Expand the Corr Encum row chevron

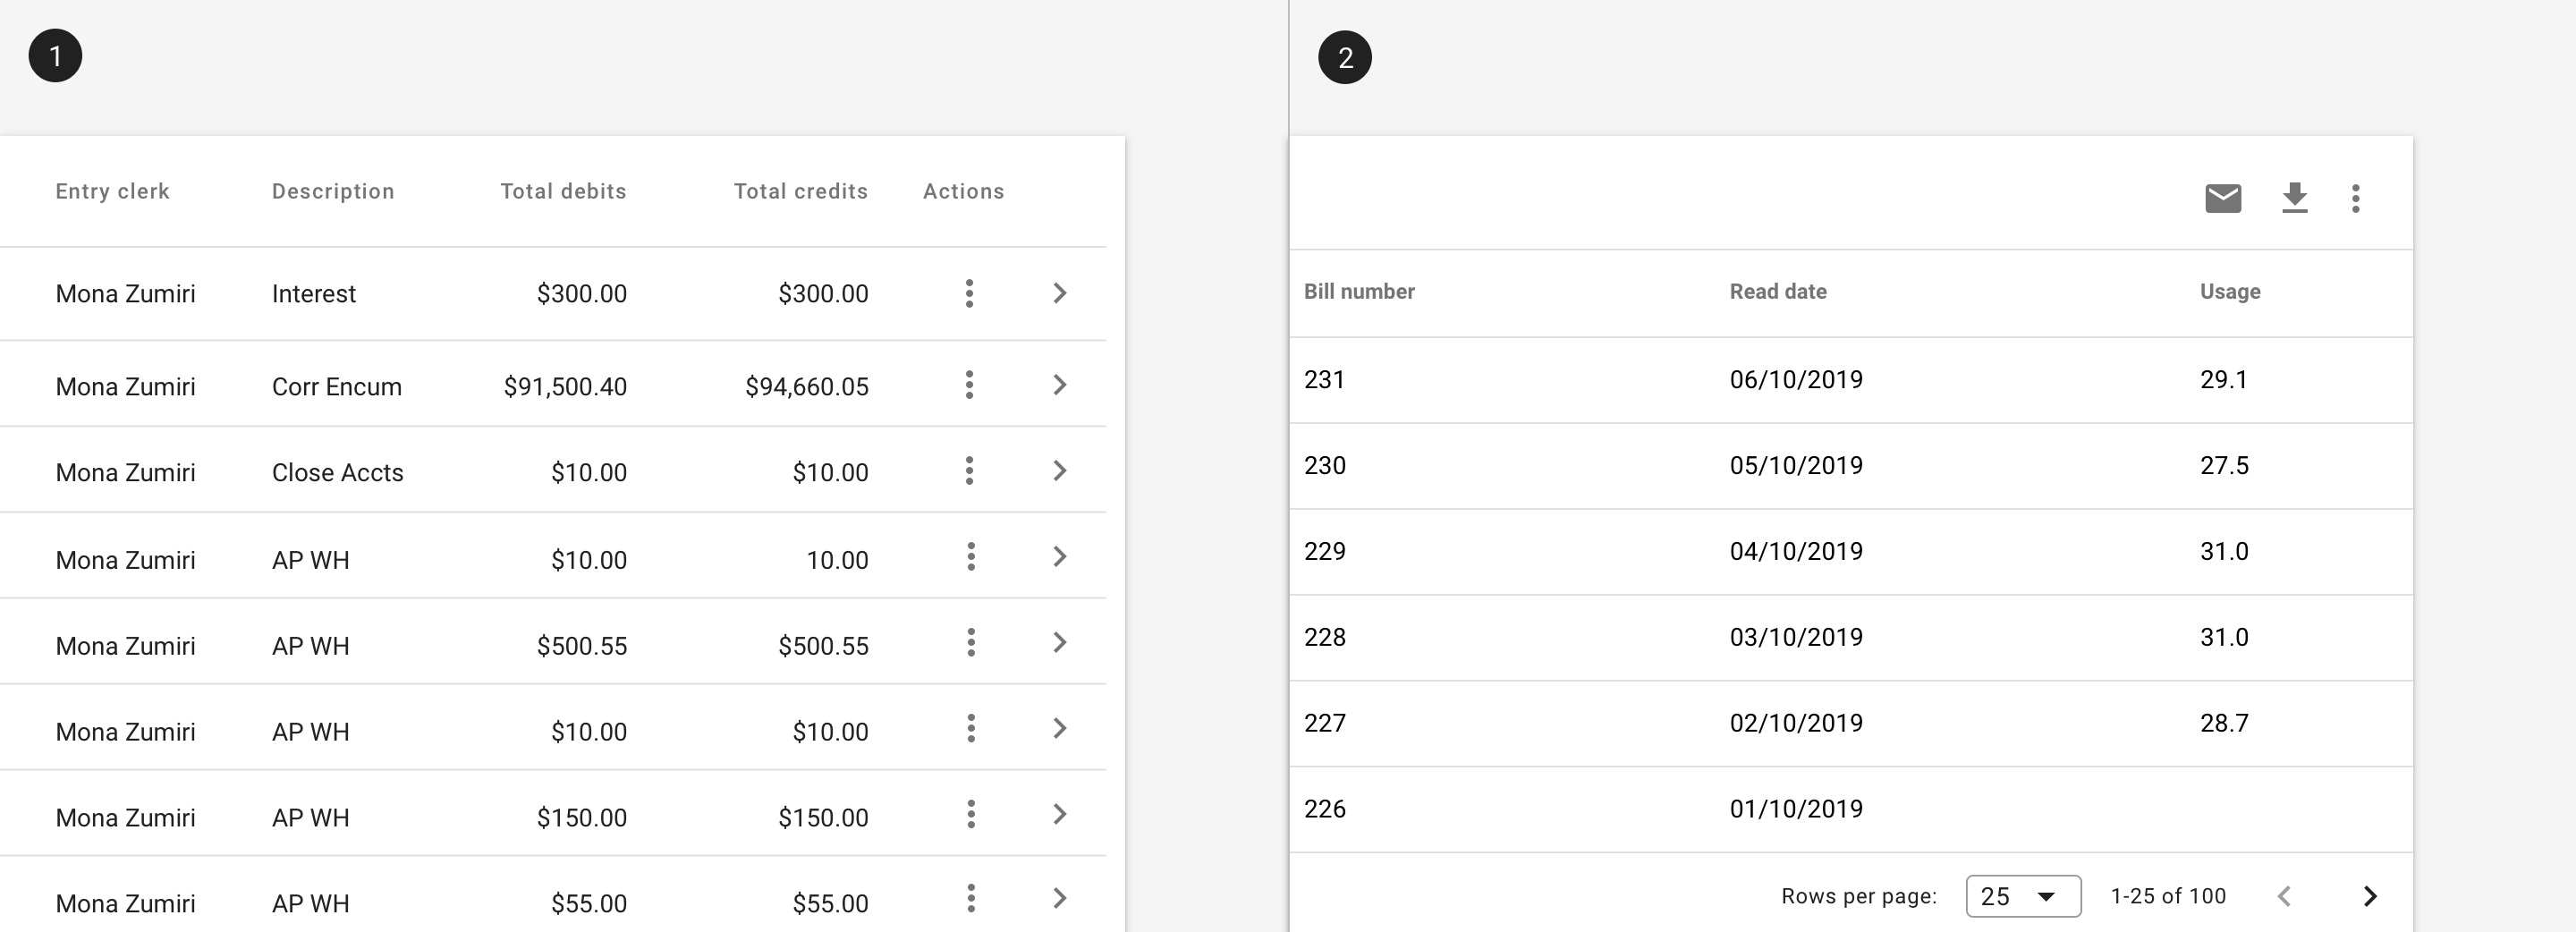[x=1060, y=385]
